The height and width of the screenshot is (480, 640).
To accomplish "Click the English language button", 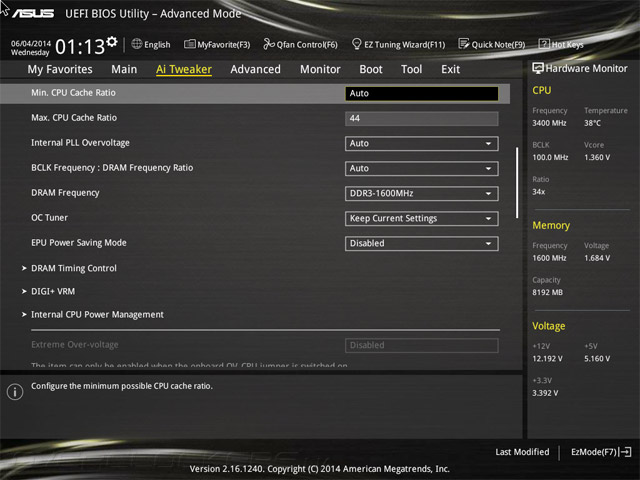I will 151,44.
